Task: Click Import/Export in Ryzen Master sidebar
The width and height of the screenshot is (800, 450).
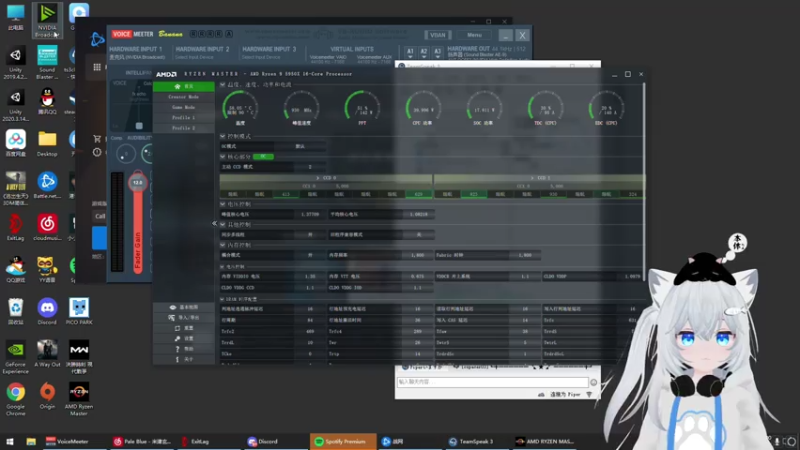Action: pyautogui.click(x=184, y=317)
